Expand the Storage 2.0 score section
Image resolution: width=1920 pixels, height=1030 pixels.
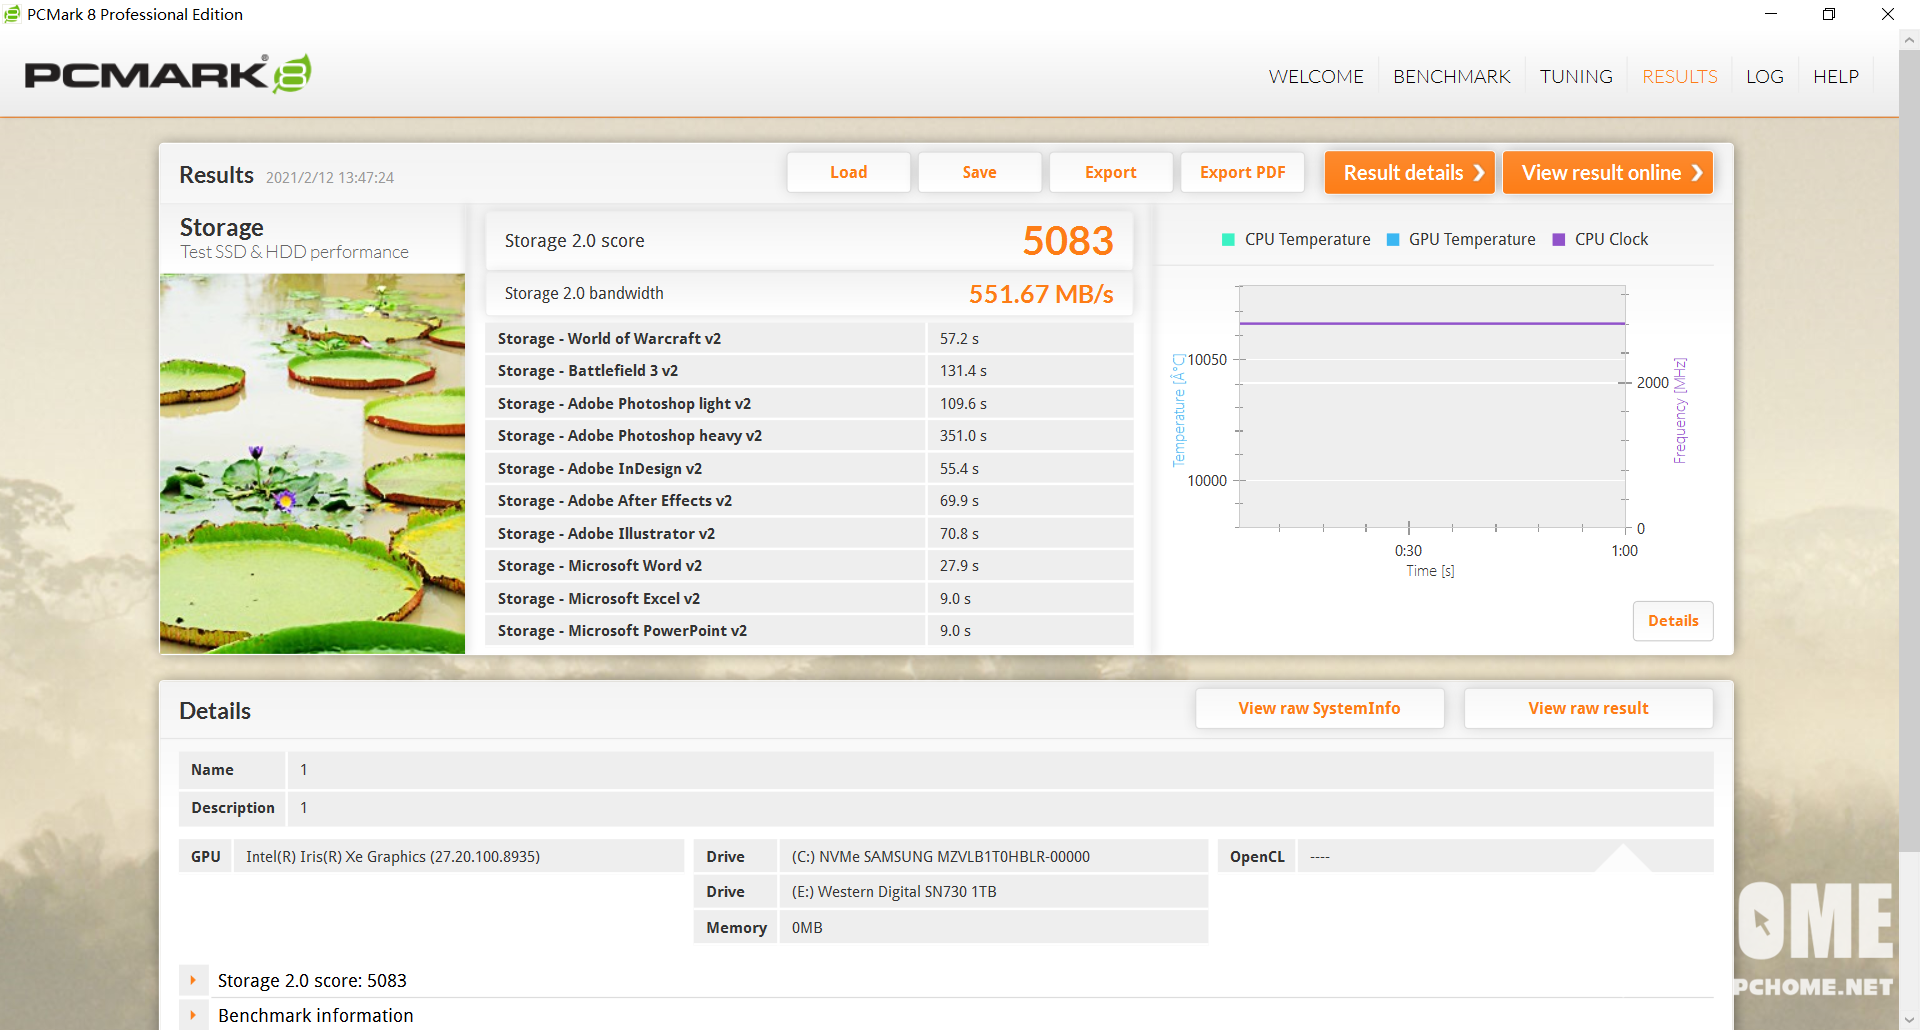point(193,980)
